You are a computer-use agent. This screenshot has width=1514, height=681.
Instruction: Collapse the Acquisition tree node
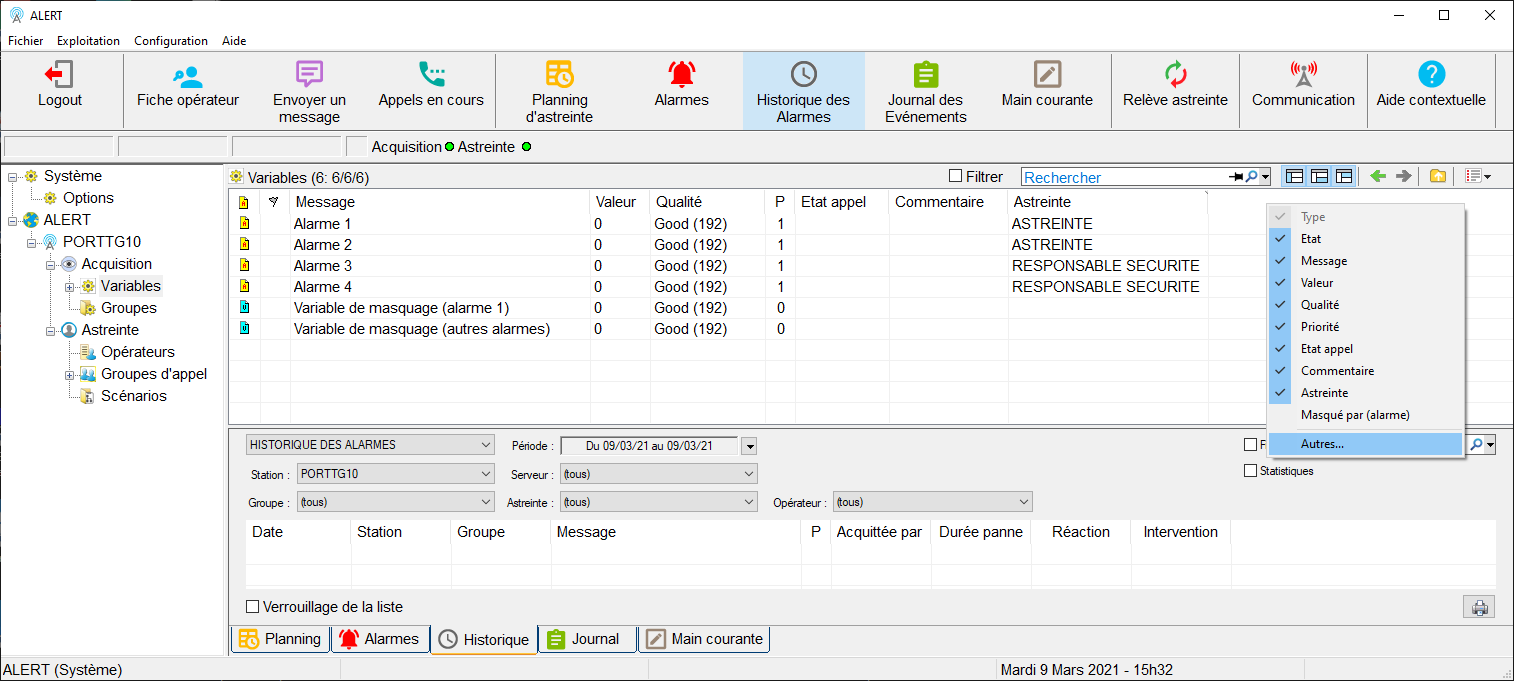point(50,265)
